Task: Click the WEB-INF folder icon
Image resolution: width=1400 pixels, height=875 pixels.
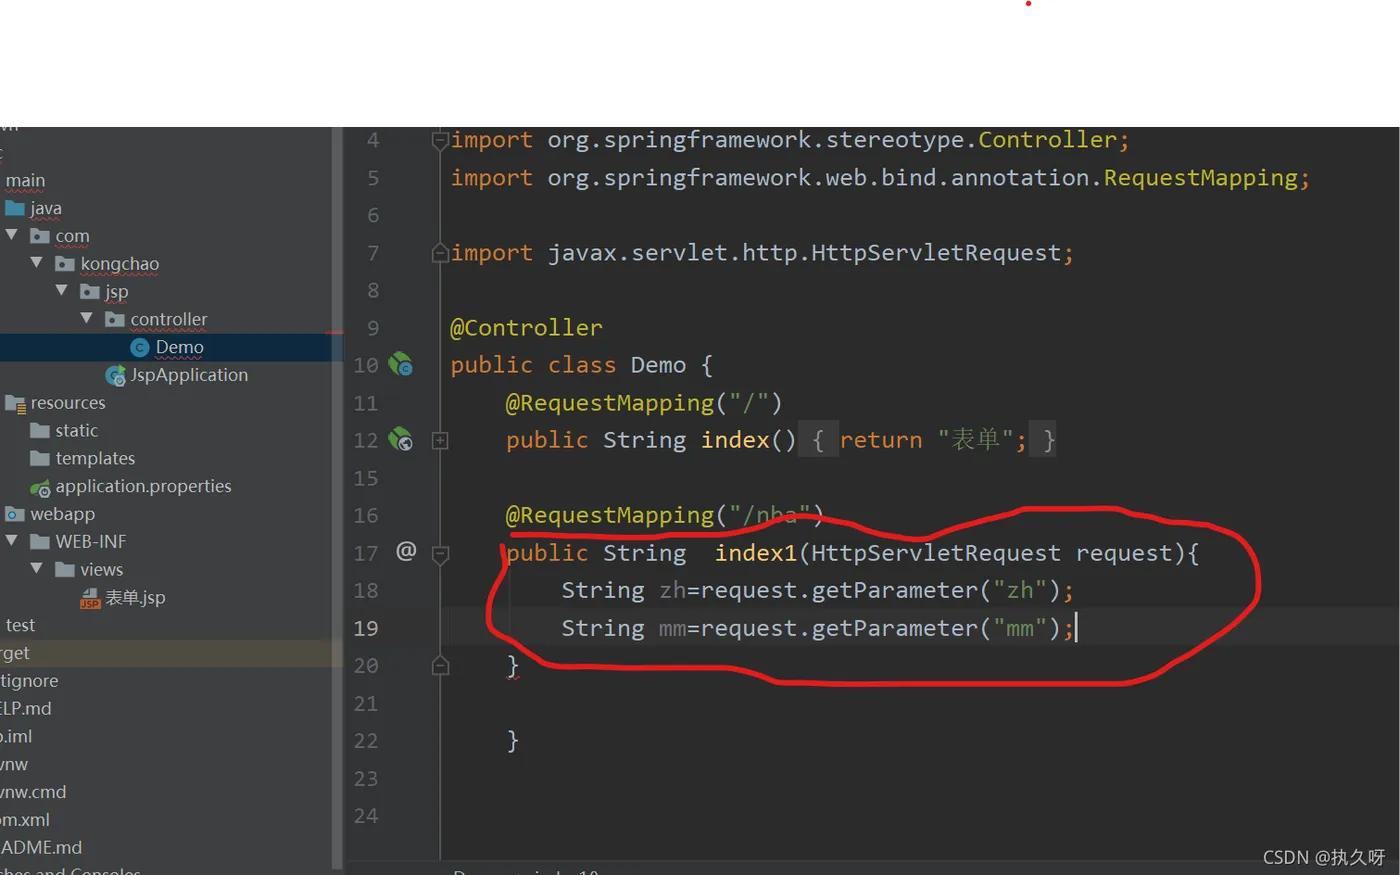Action: [x=40, y=541]
